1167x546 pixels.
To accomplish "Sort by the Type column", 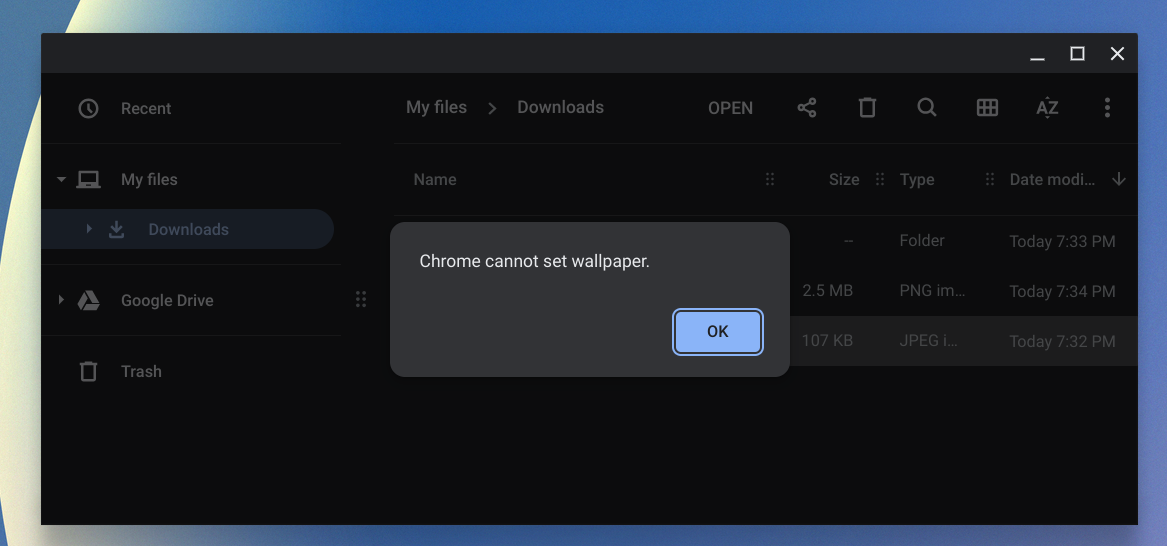I will [917, 179].
